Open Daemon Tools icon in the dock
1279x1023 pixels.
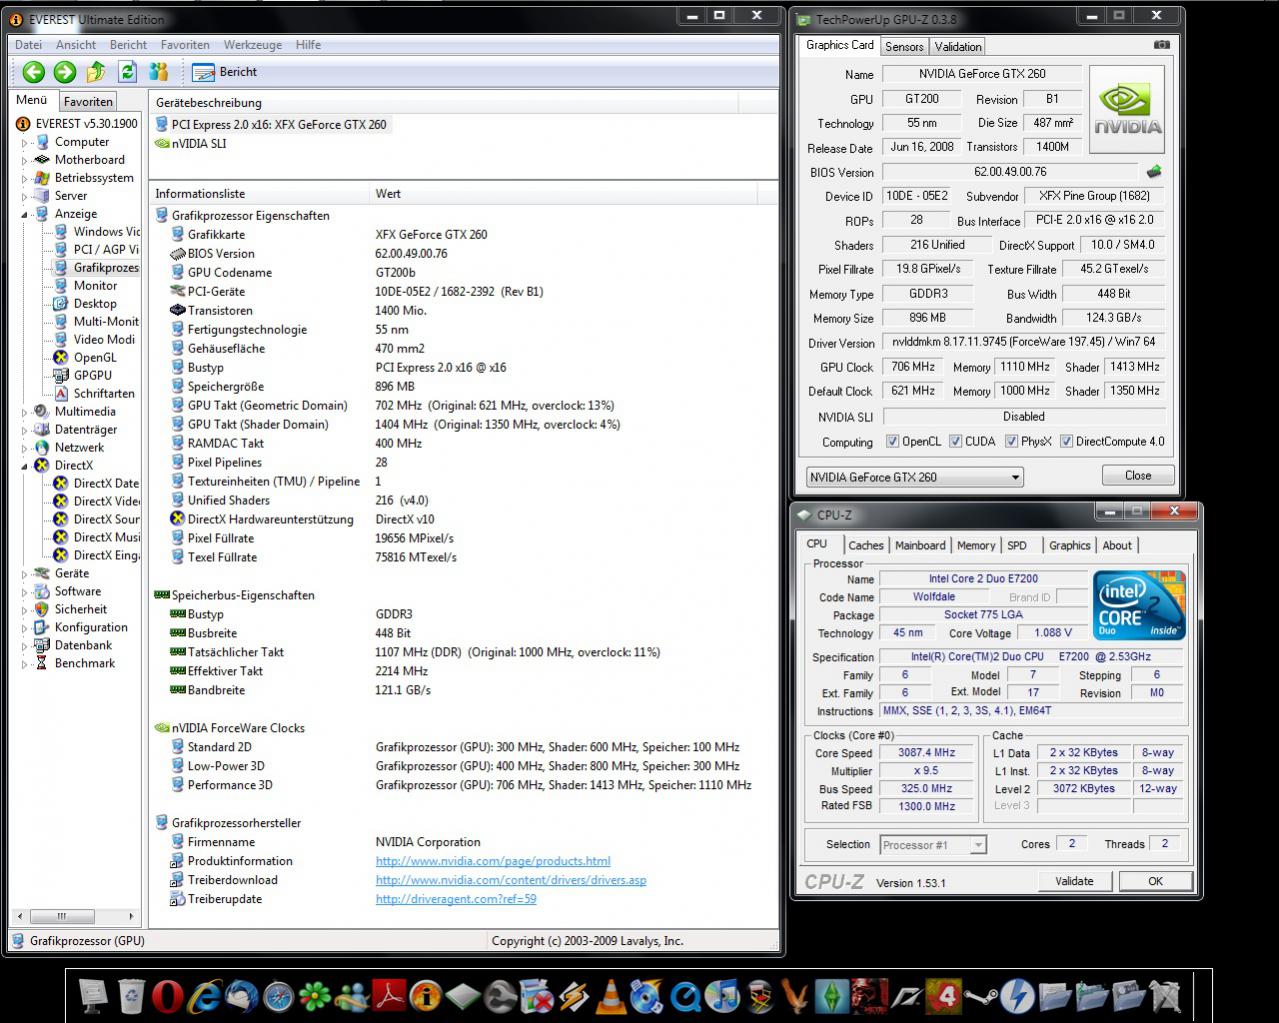click(x=1017, y=996)
